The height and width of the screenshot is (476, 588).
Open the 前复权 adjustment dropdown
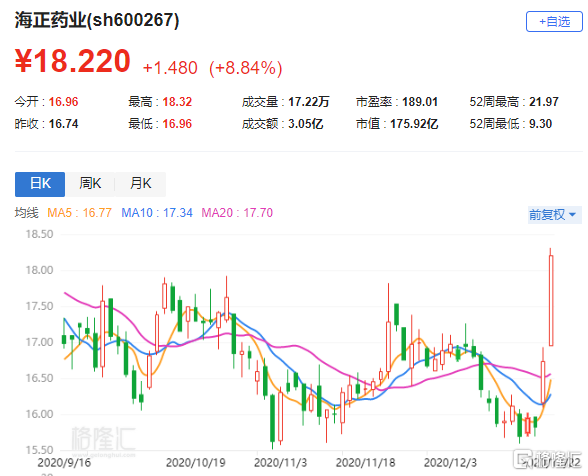(x=554, y=215)
